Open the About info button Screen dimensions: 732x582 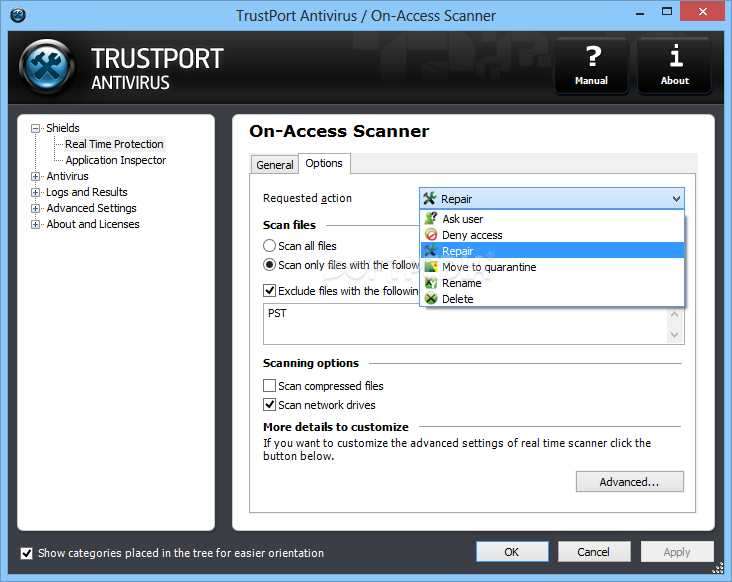675,66
